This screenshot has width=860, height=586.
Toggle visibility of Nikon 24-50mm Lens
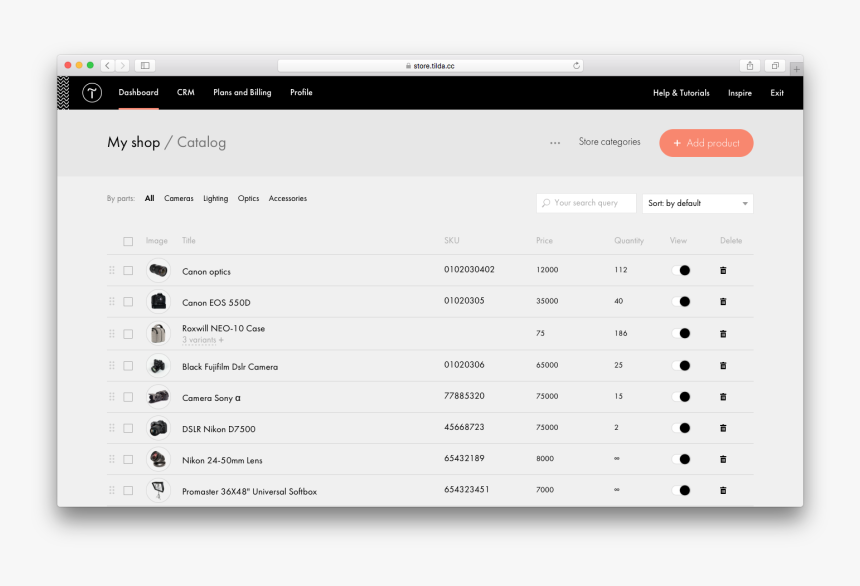coord(681,459)
